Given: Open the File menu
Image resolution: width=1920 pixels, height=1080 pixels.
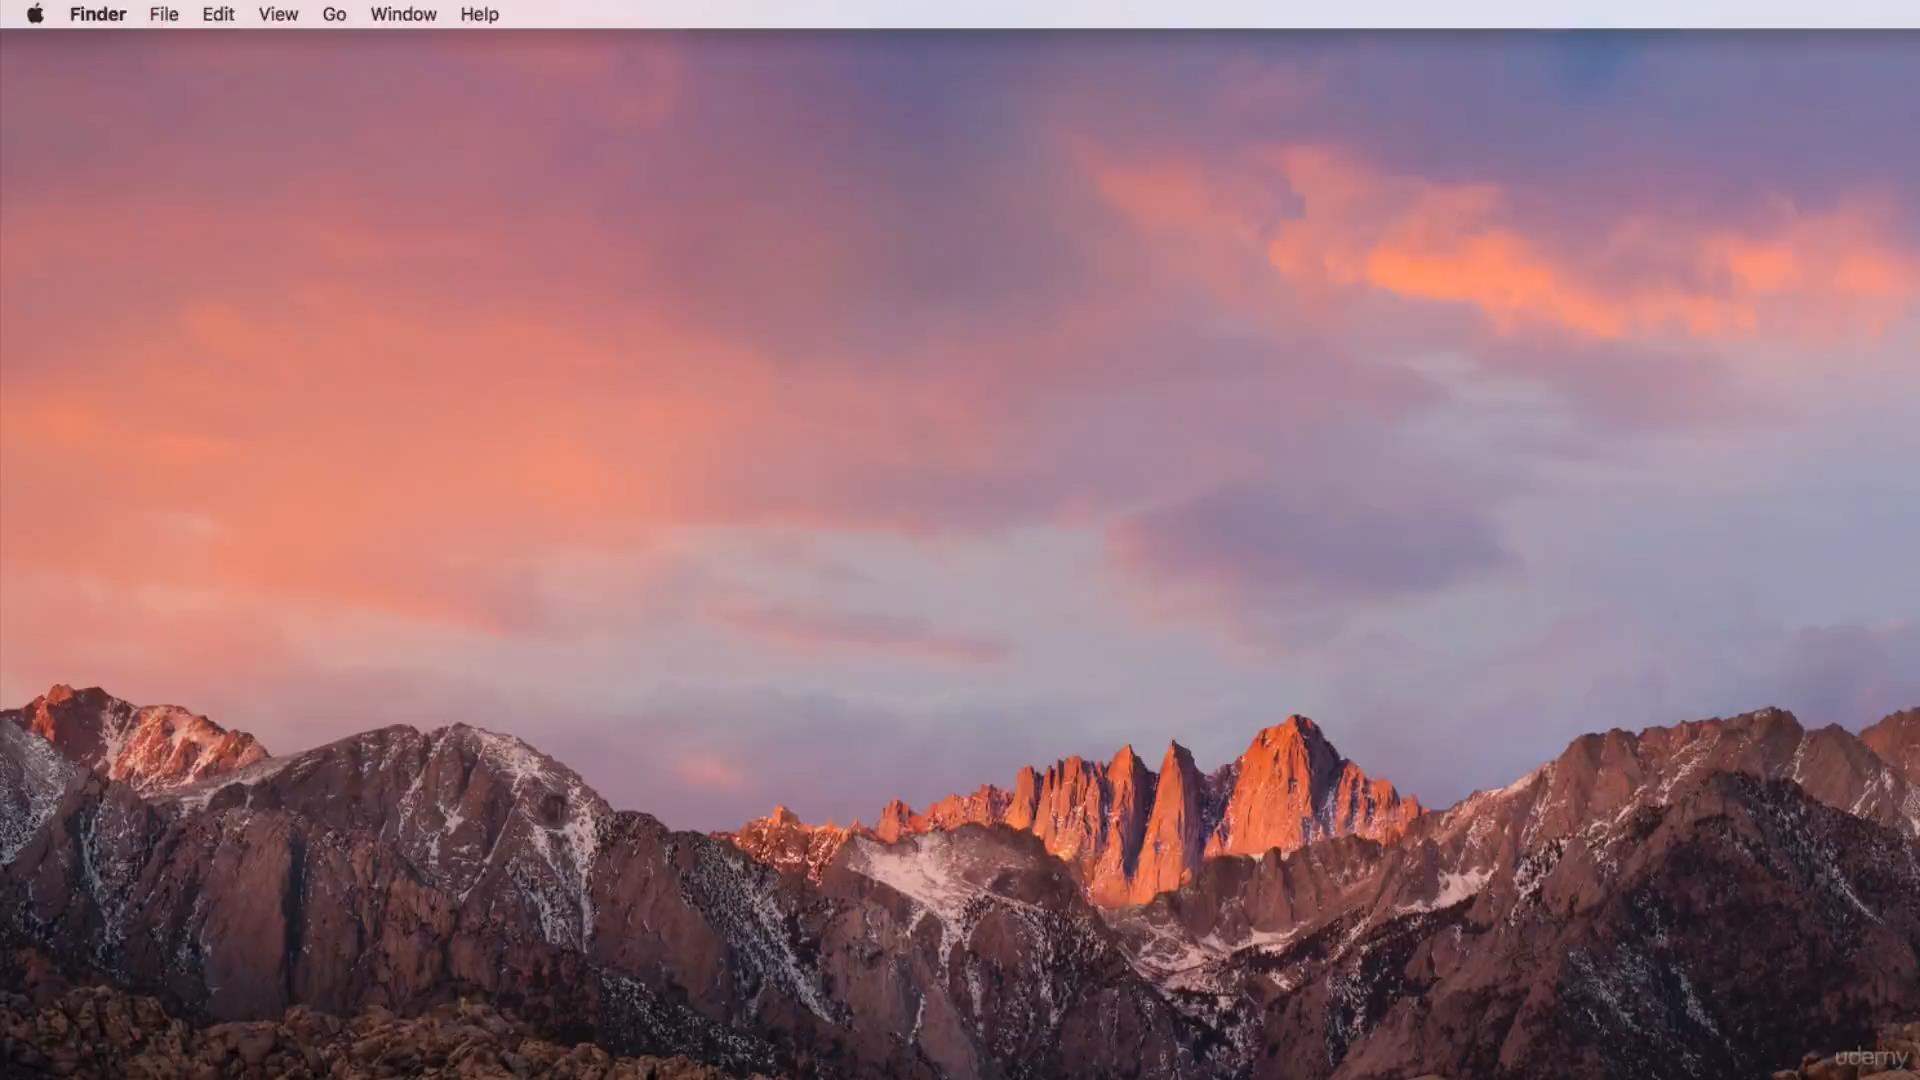Looking at the screenshot, I should 164,14.
